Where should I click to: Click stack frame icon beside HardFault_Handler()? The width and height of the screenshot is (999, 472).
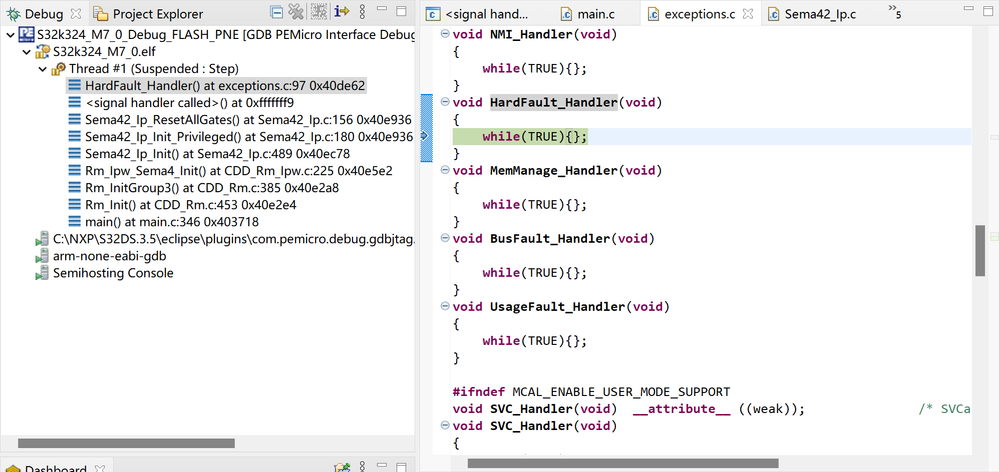click(75, 86)
